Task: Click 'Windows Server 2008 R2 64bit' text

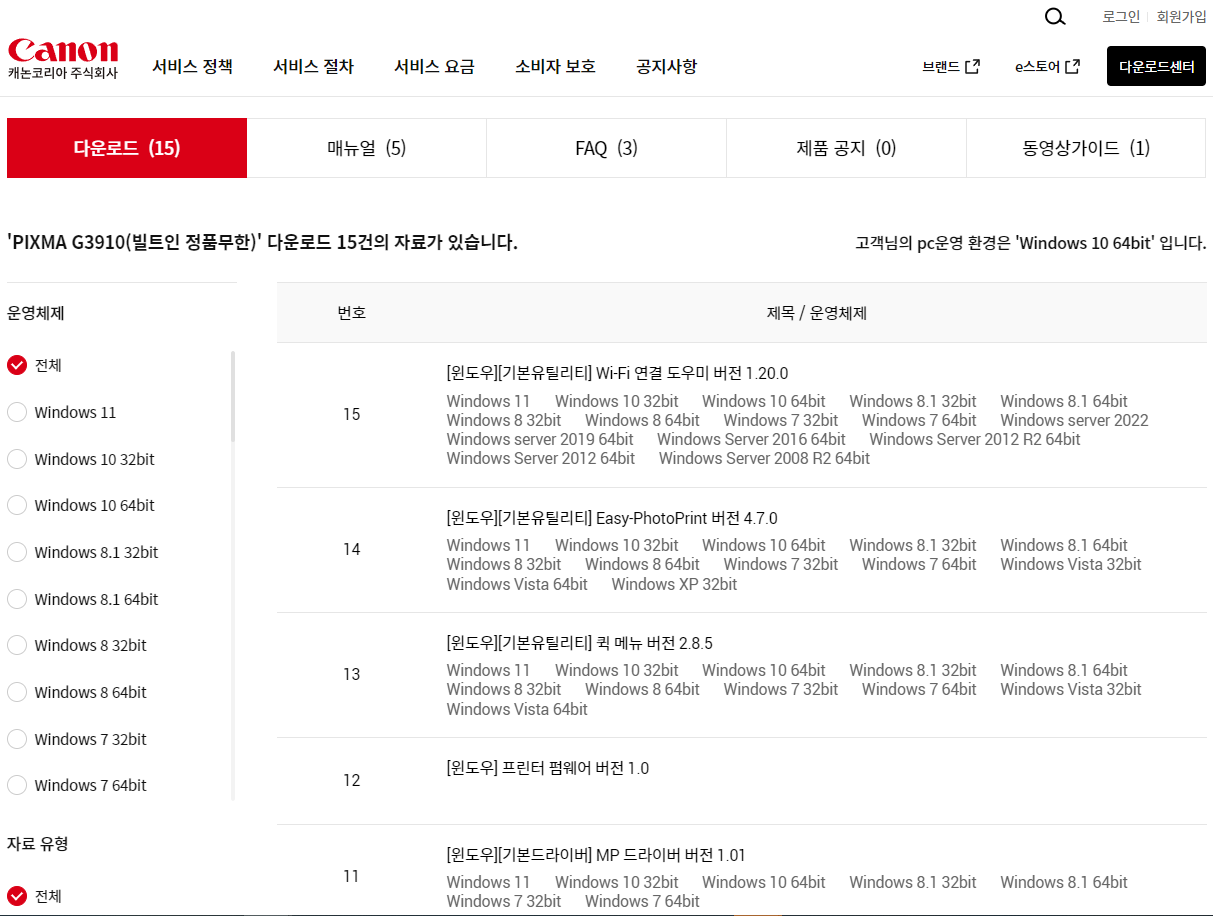Action: [x=764, y=458]
